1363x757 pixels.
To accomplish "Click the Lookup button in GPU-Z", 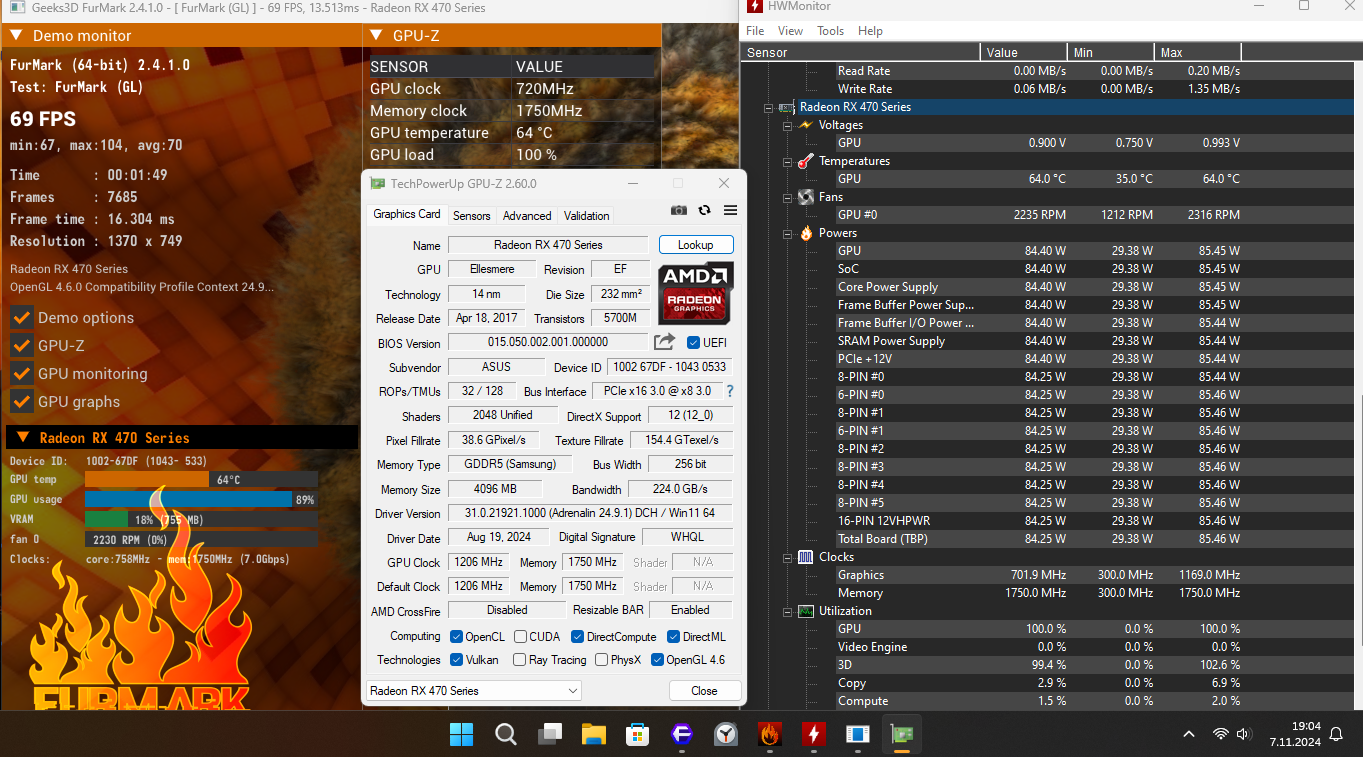I will [x=696, y=245].
